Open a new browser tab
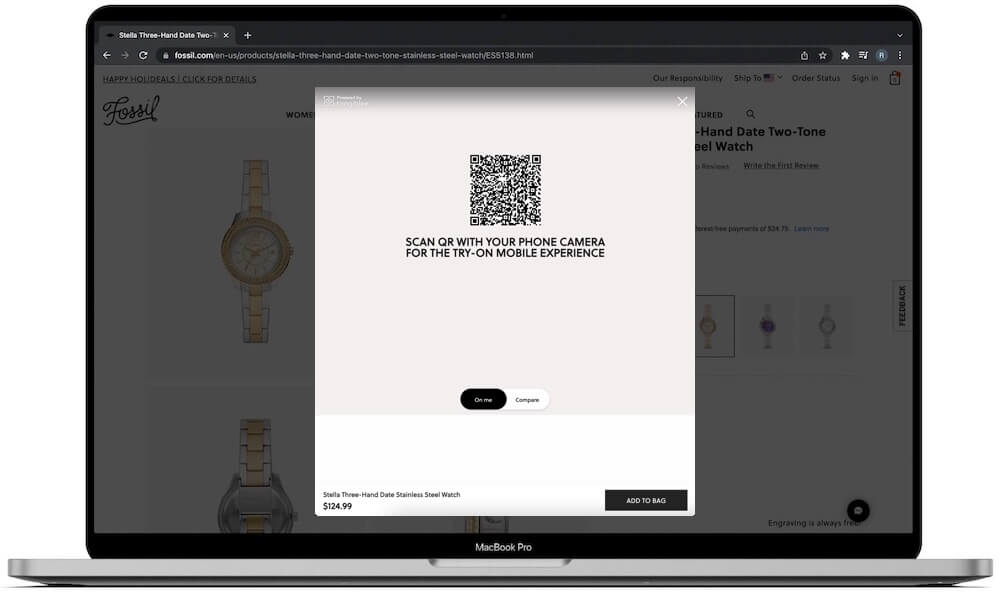This screenshot has height=593, width=1000. [x=247, y=35]
